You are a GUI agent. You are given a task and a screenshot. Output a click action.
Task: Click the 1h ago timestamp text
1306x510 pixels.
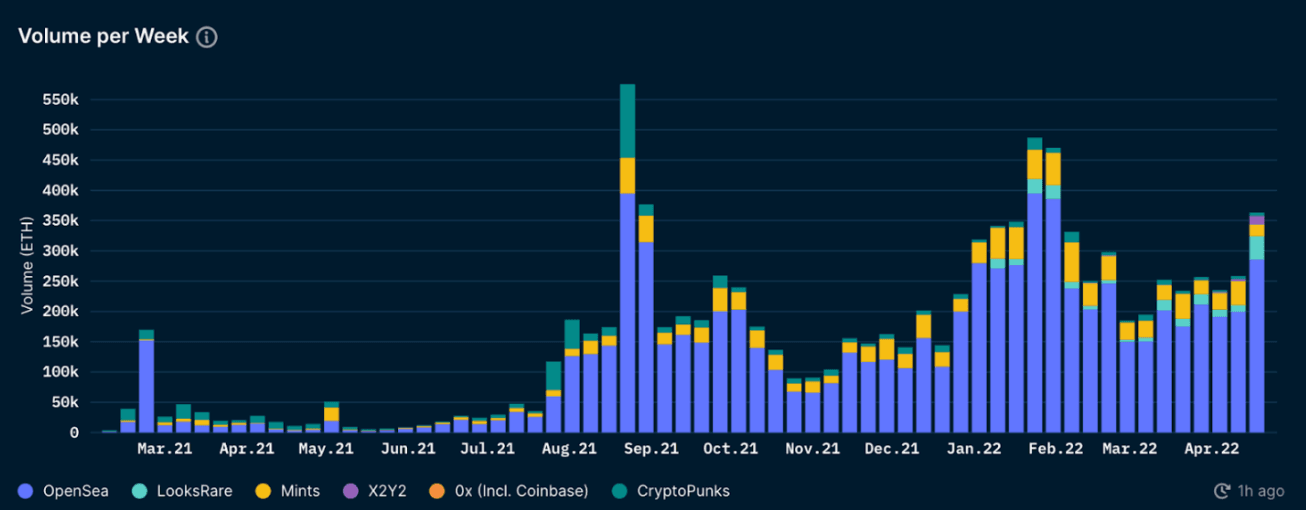pyautogui.click(x=1258, y=491)
